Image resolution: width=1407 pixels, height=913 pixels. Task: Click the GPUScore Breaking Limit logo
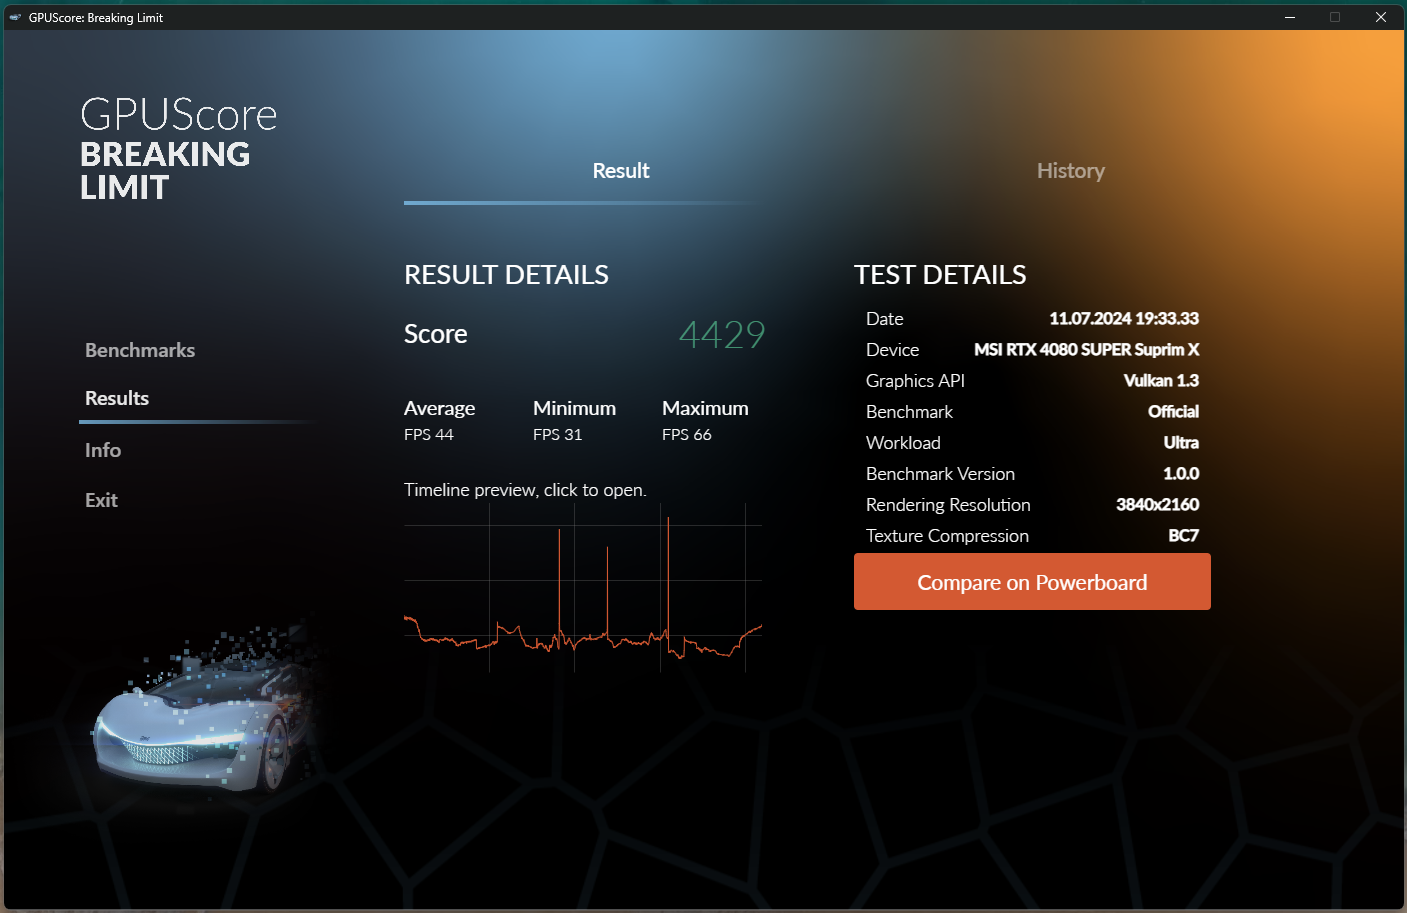coord(178,149)
